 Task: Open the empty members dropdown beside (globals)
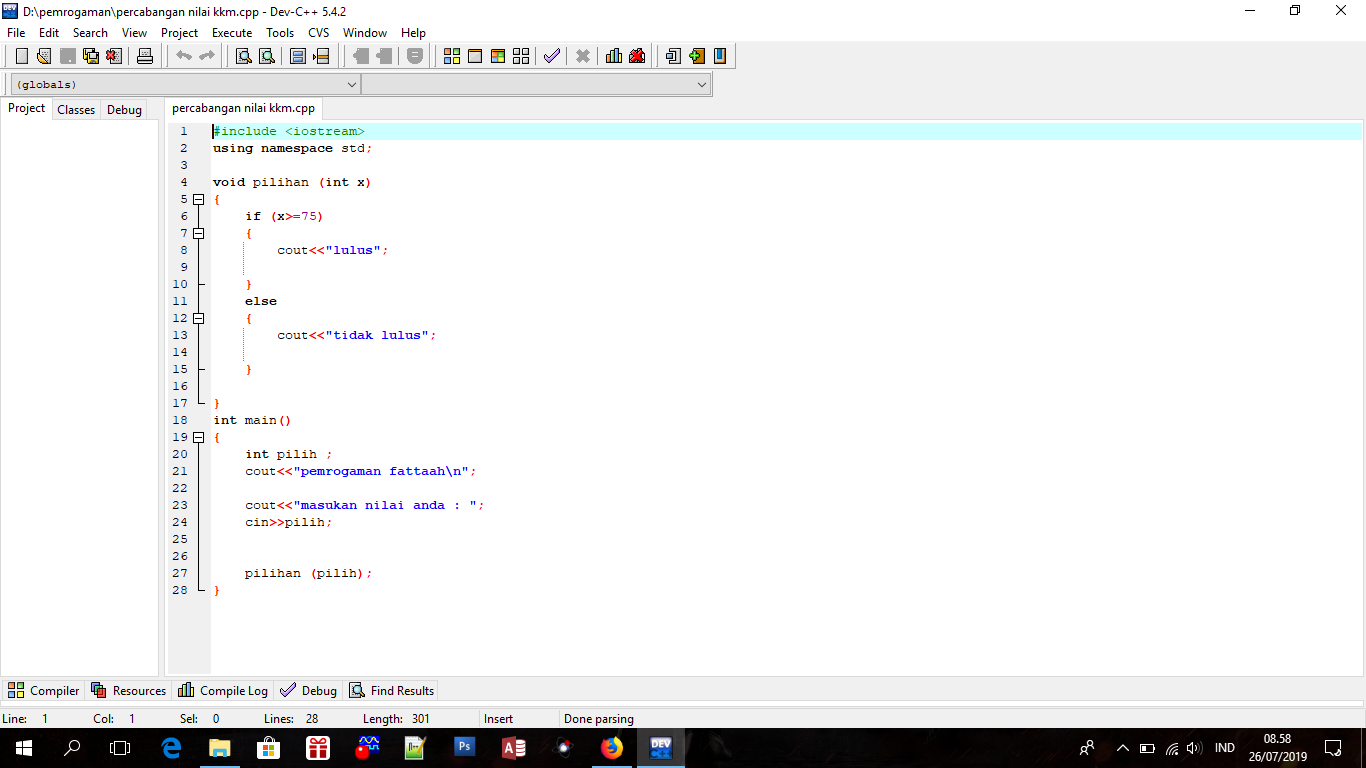536,85
